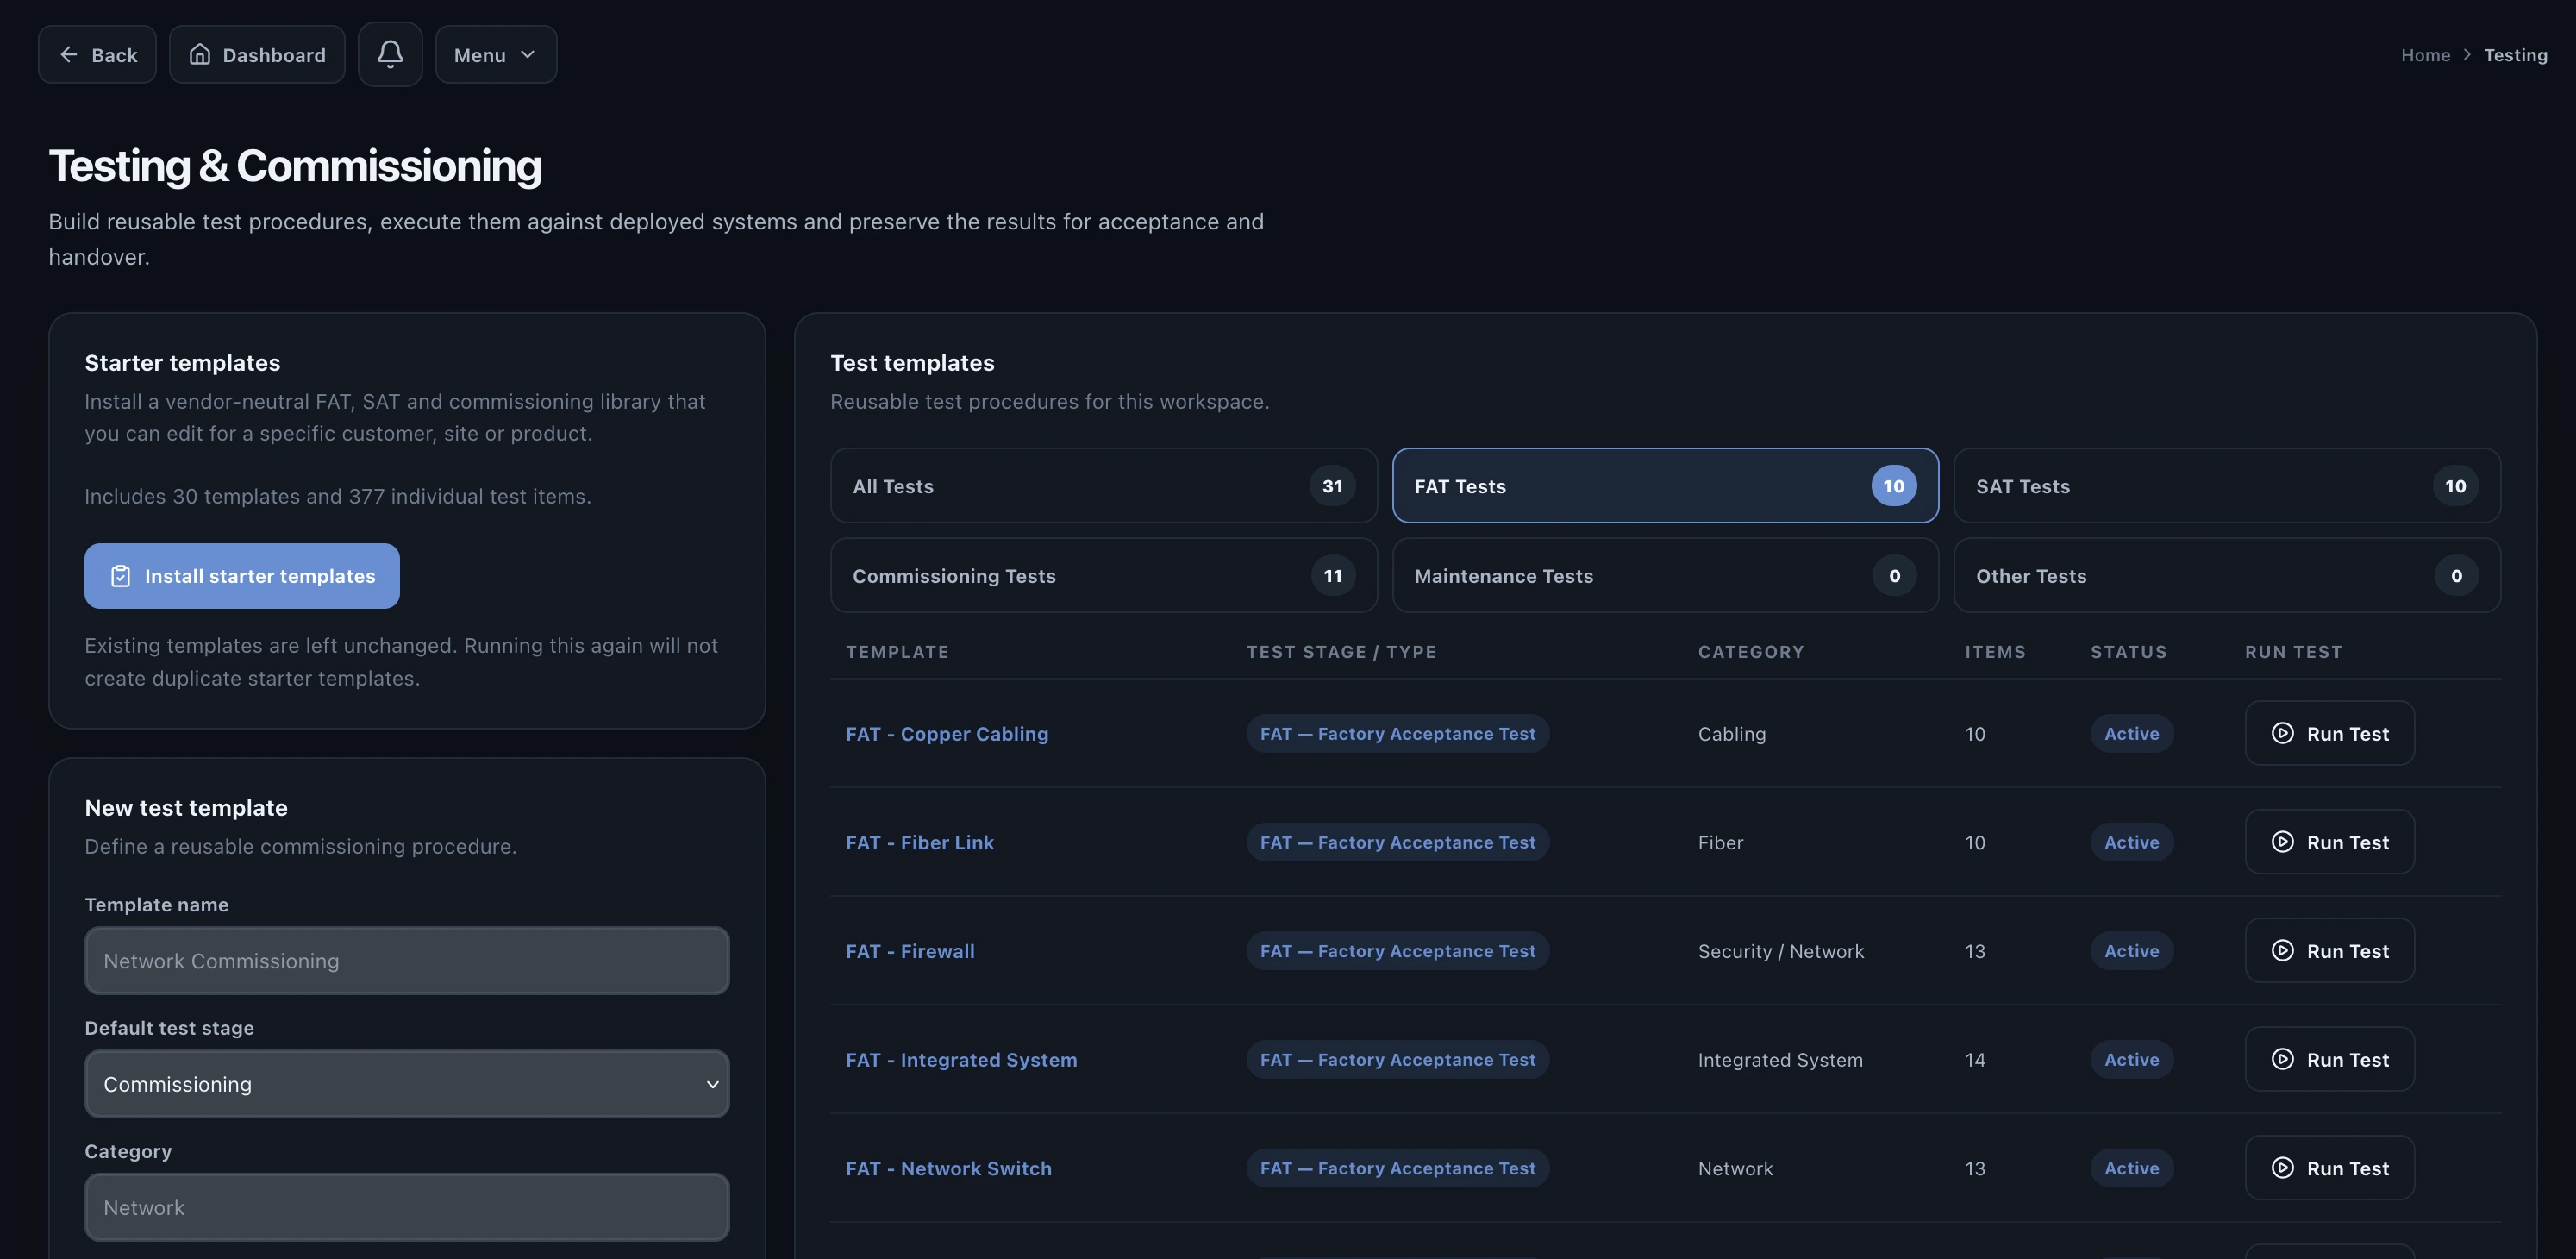The width and height of the screenshot is (2576, 1259).
Task: Click the CATEGORY column header
Action: 1750,652
